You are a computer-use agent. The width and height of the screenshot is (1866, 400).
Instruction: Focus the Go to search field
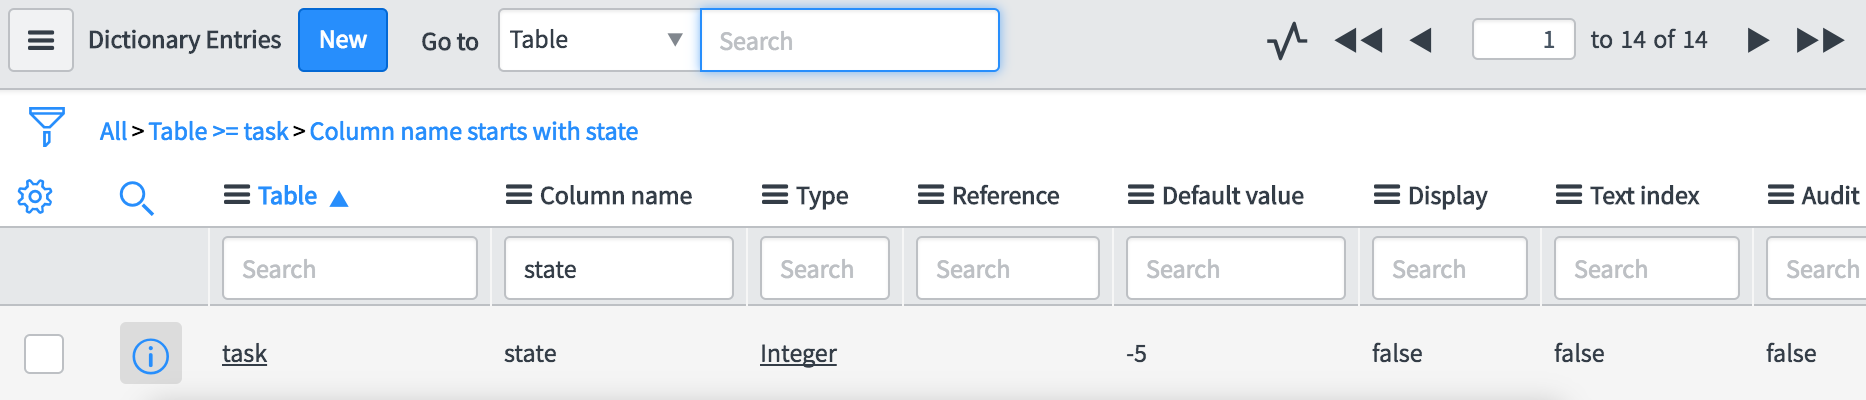[x=850, y=40]
